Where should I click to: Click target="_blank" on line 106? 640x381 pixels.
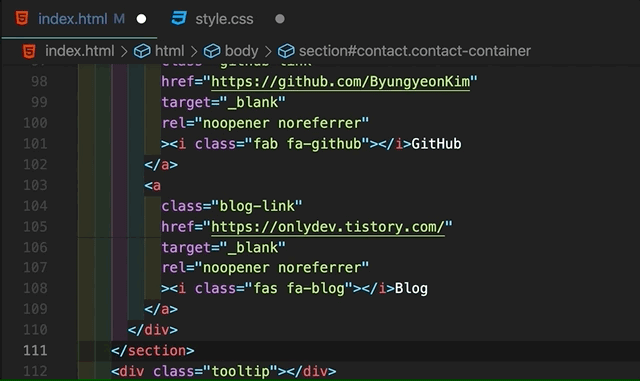[223, 247]
